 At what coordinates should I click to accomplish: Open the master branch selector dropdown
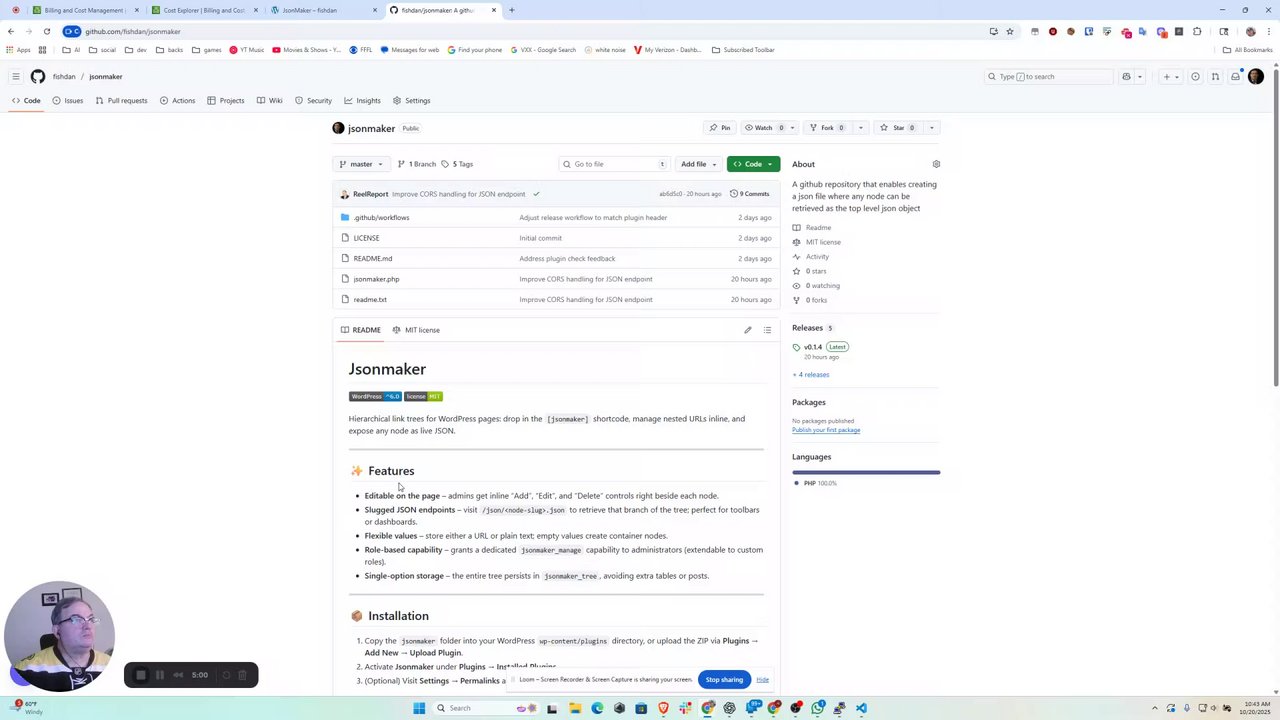[x=361, y=164]
